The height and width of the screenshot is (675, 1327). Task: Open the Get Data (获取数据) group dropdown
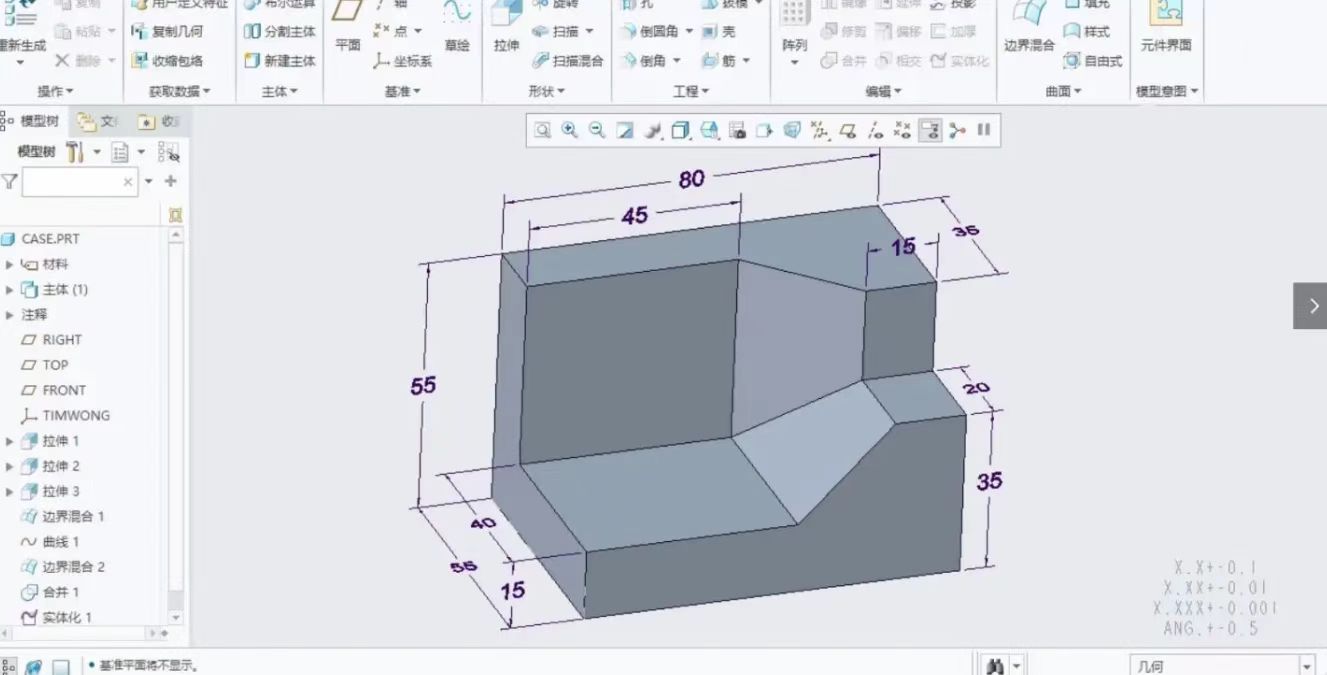180,91
